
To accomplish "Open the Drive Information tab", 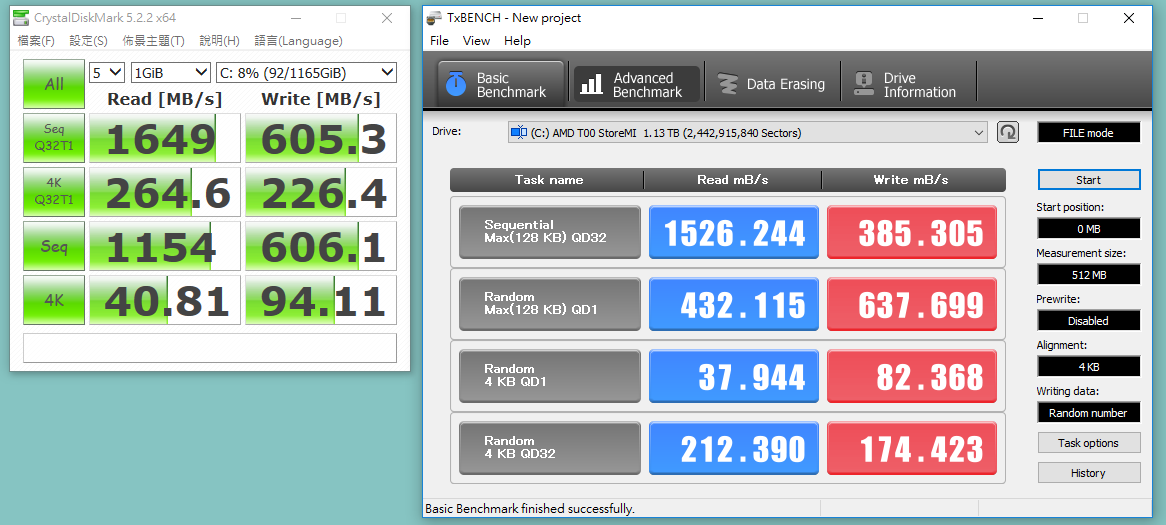I will [x=907, y=84].
